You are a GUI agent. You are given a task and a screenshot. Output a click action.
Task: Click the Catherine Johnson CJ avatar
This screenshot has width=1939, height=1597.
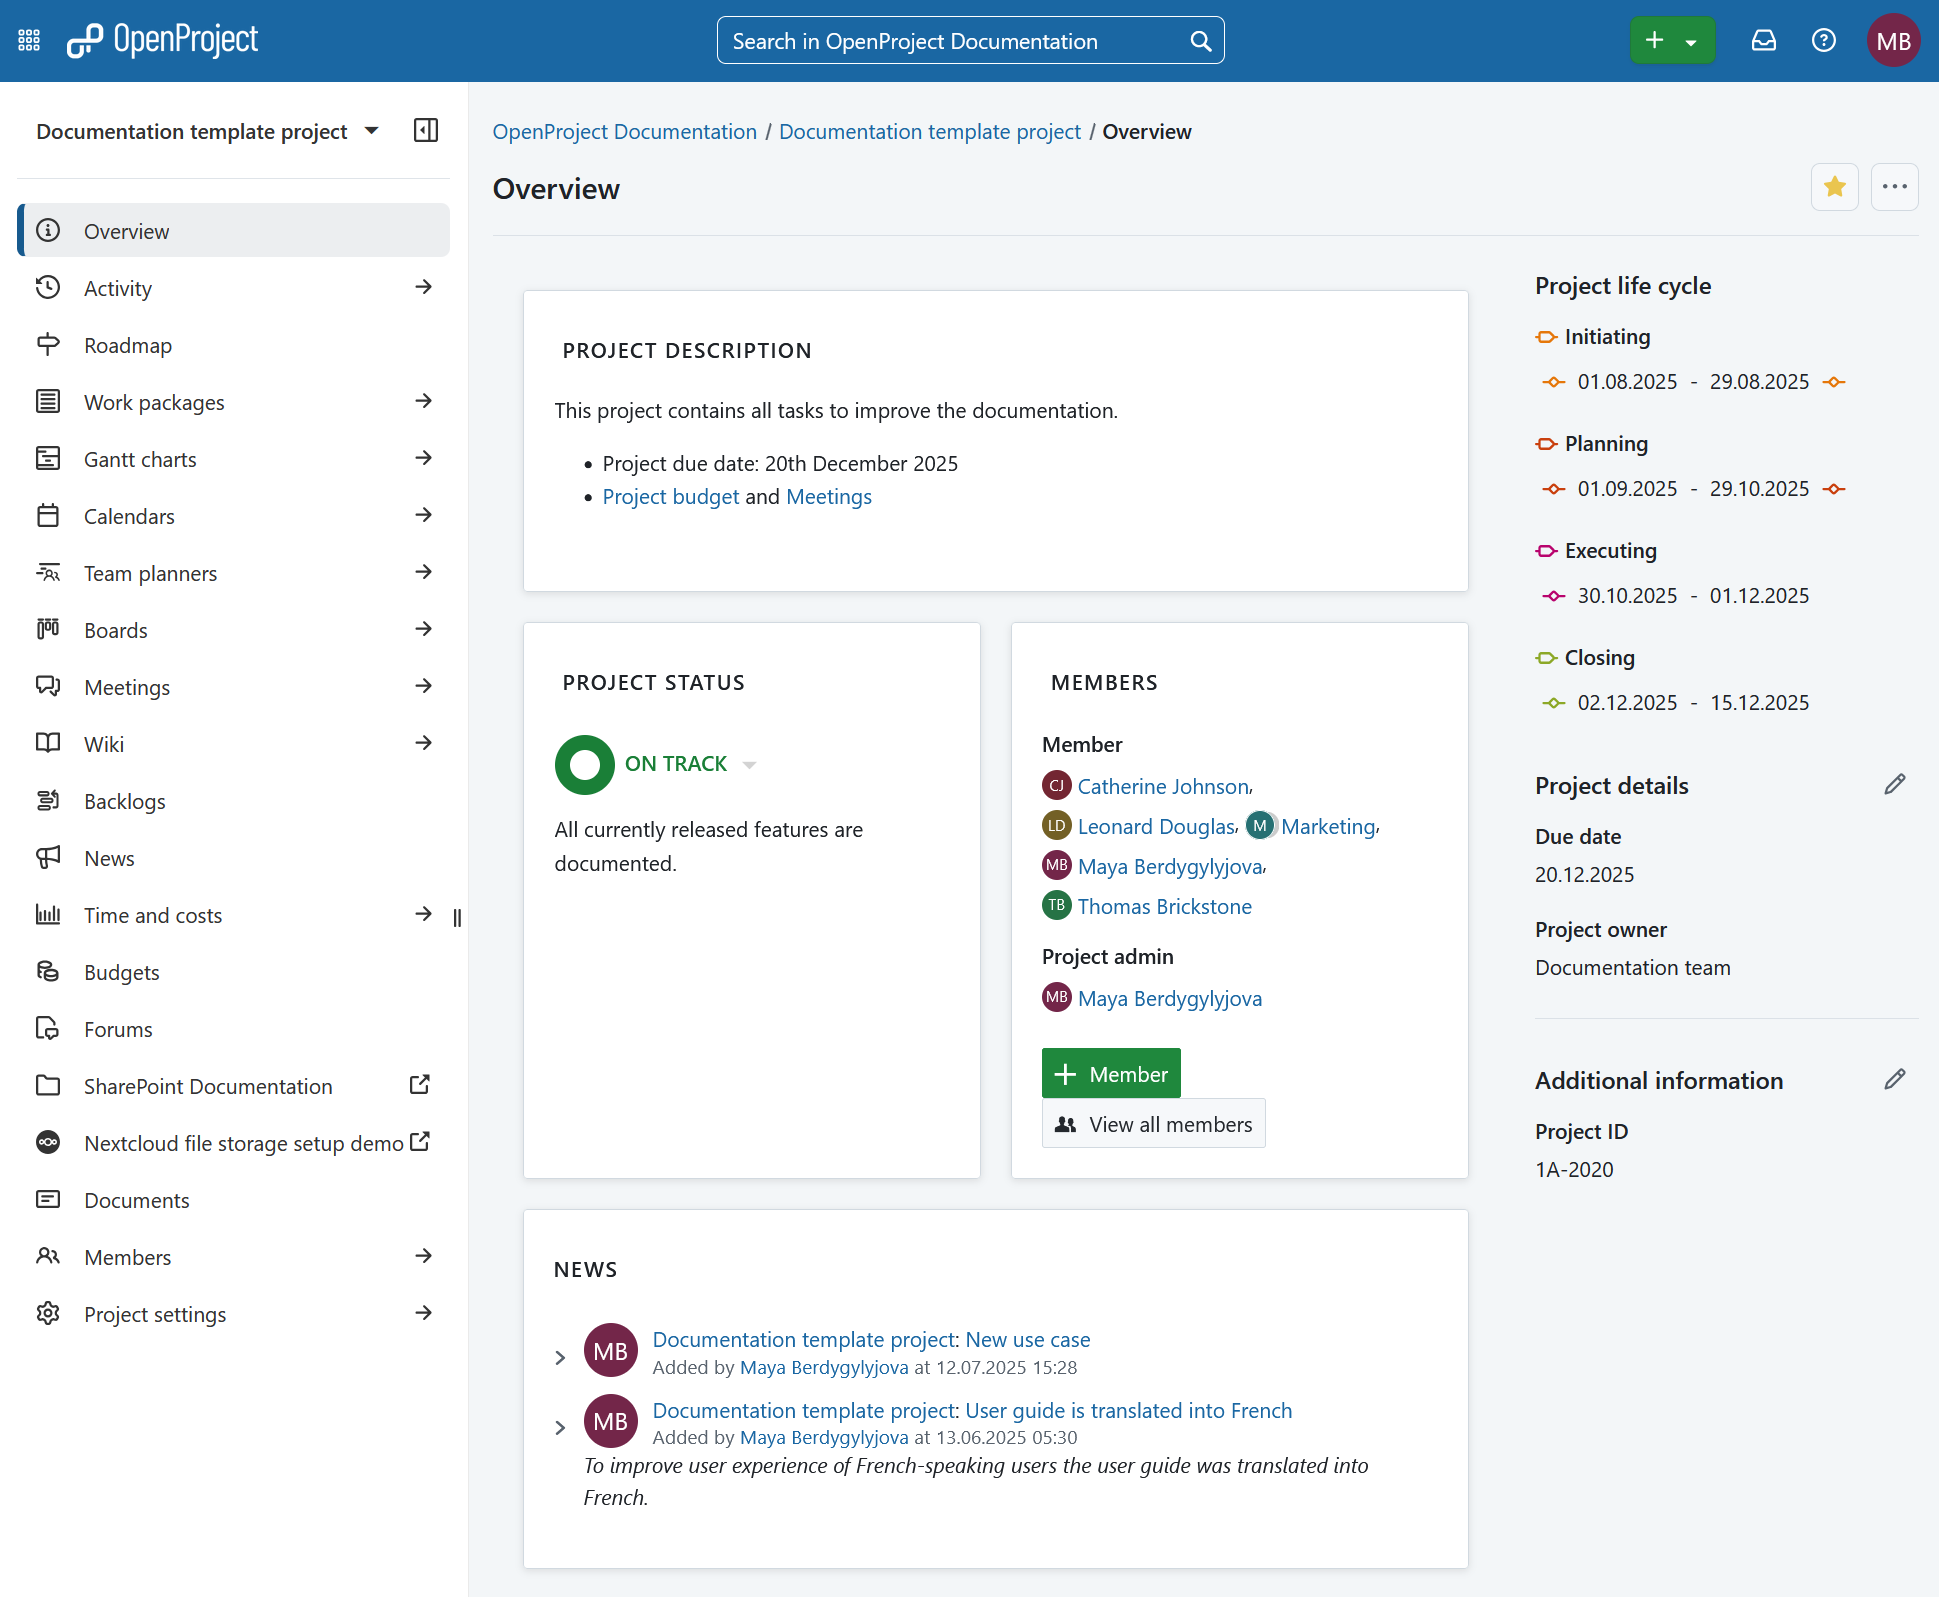click(x=1057, y=786)
